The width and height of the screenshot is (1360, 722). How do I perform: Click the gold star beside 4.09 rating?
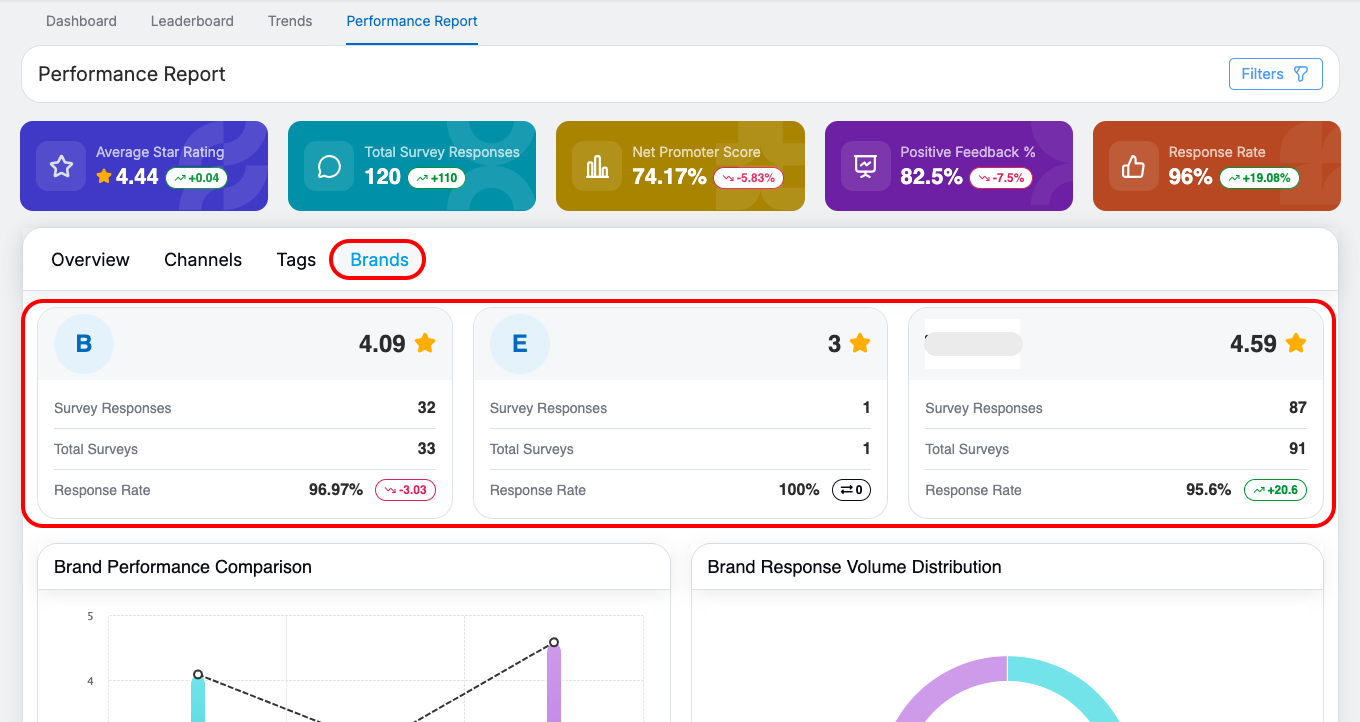pos(425,343)
